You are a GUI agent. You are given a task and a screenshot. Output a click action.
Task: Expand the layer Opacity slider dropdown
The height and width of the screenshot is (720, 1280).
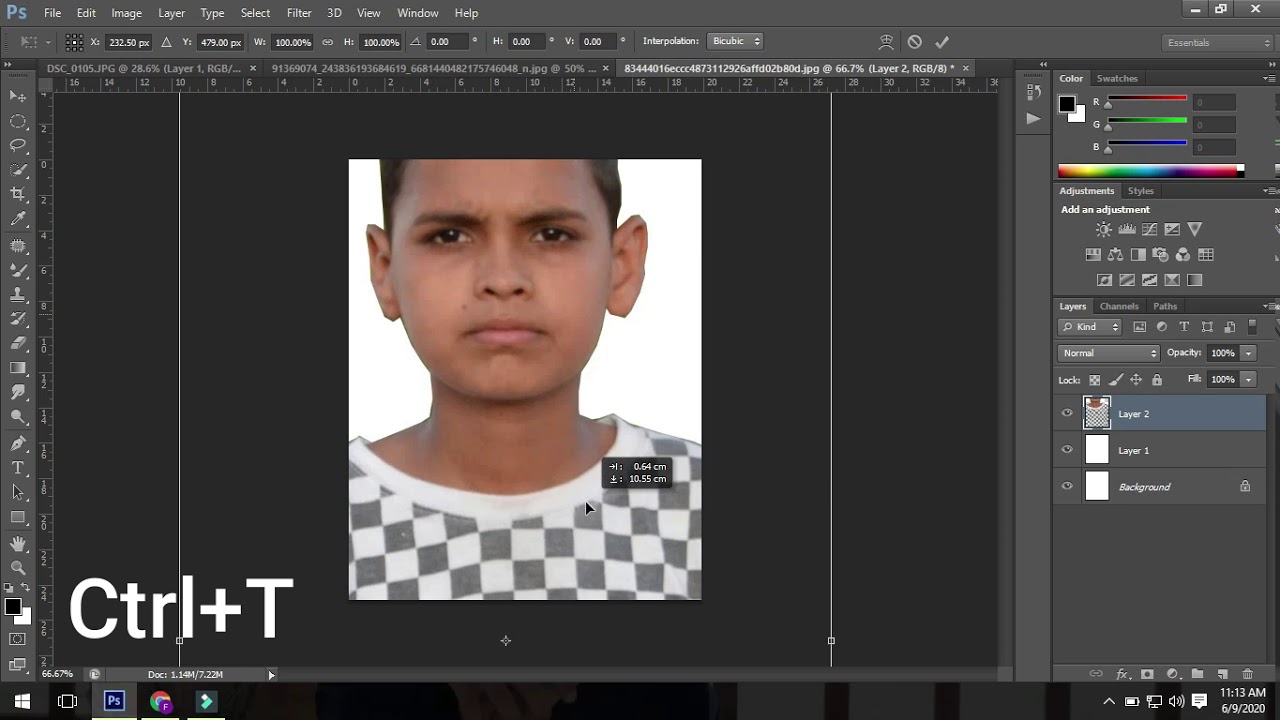(1248, 353)
